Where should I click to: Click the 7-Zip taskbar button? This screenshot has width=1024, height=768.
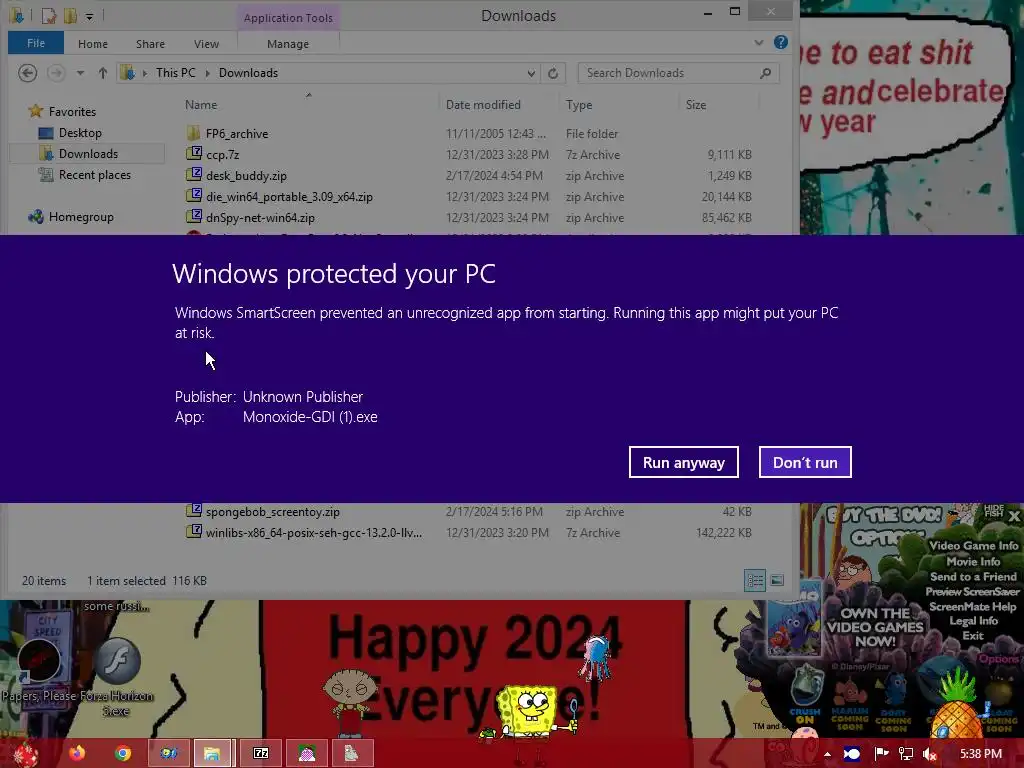click(x=261, y=754)
